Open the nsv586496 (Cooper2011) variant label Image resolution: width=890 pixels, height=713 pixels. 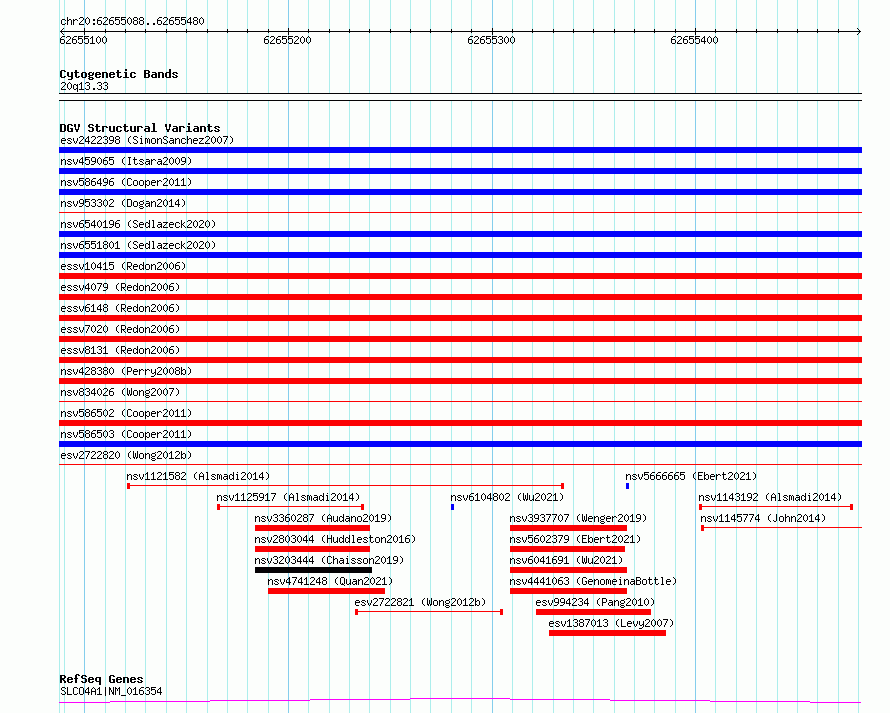[x=126, y=182]
